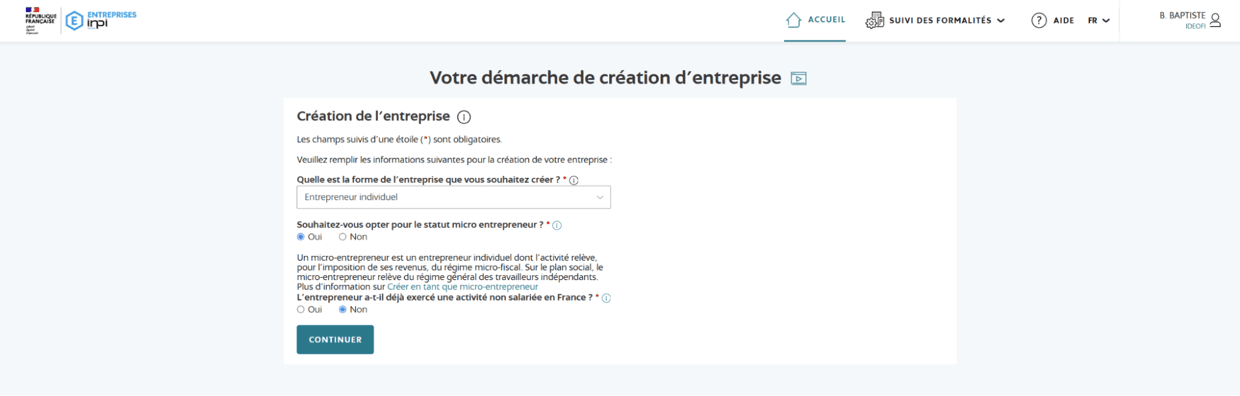Select Non for activité non salariée
1240x396 pixels.
point(343,310)
